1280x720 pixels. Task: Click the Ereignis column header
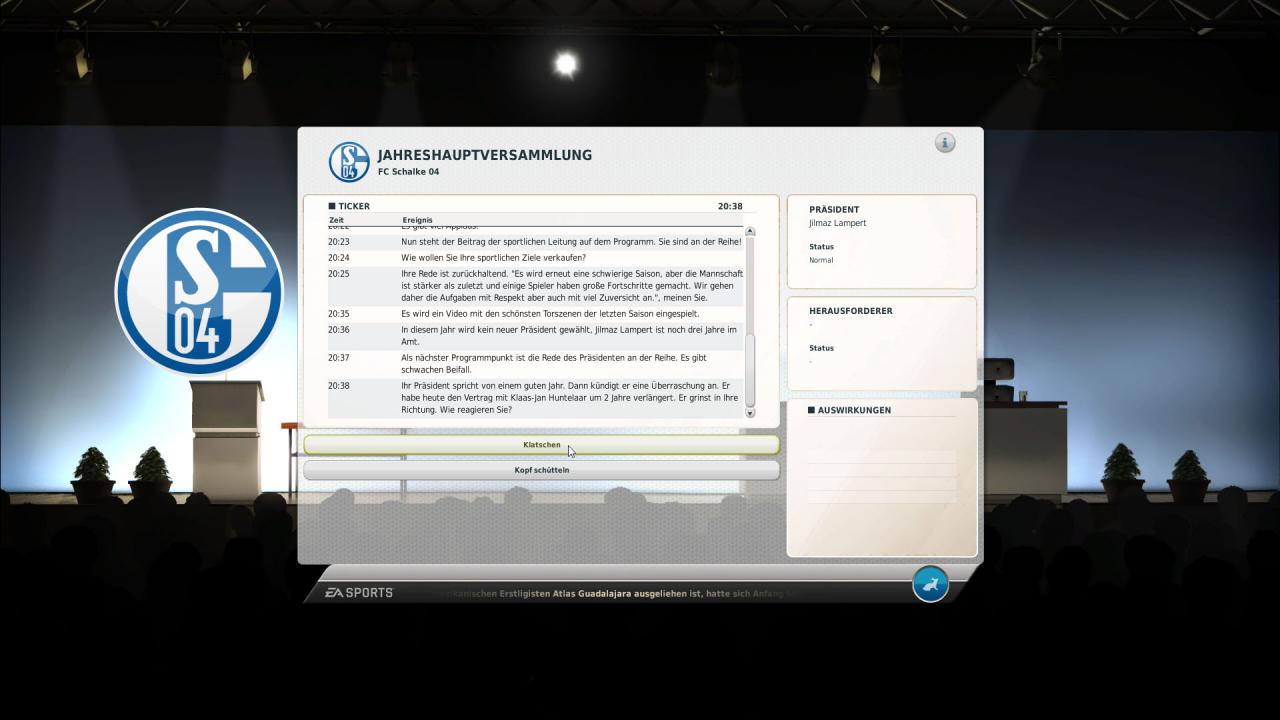[x=418, y=220]
